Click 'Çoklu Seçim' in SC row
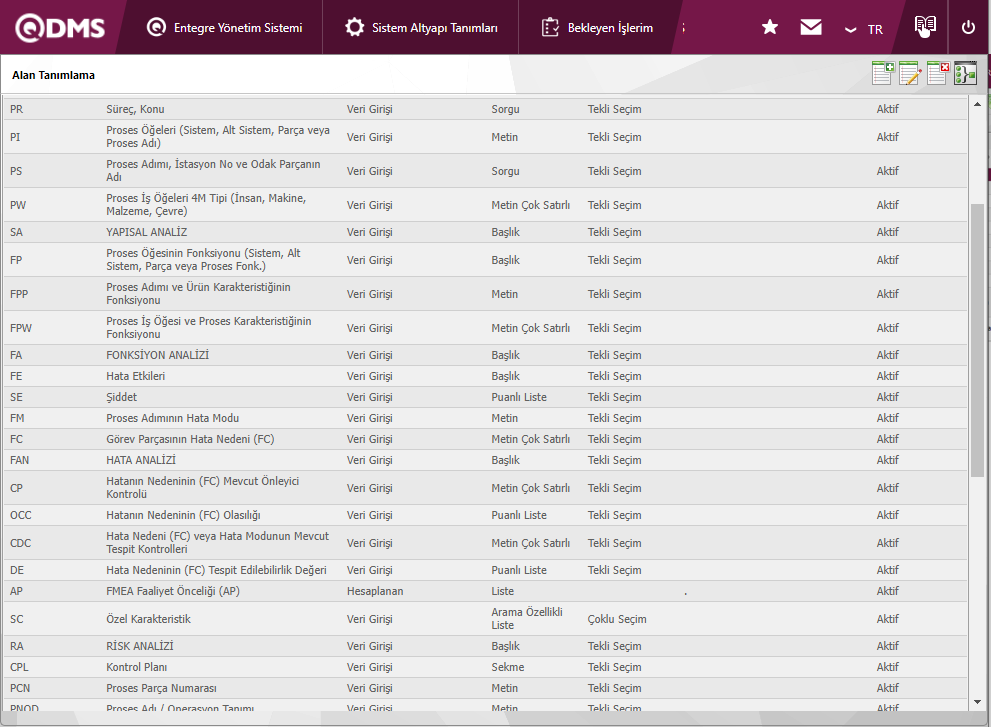 click(617, 619)
